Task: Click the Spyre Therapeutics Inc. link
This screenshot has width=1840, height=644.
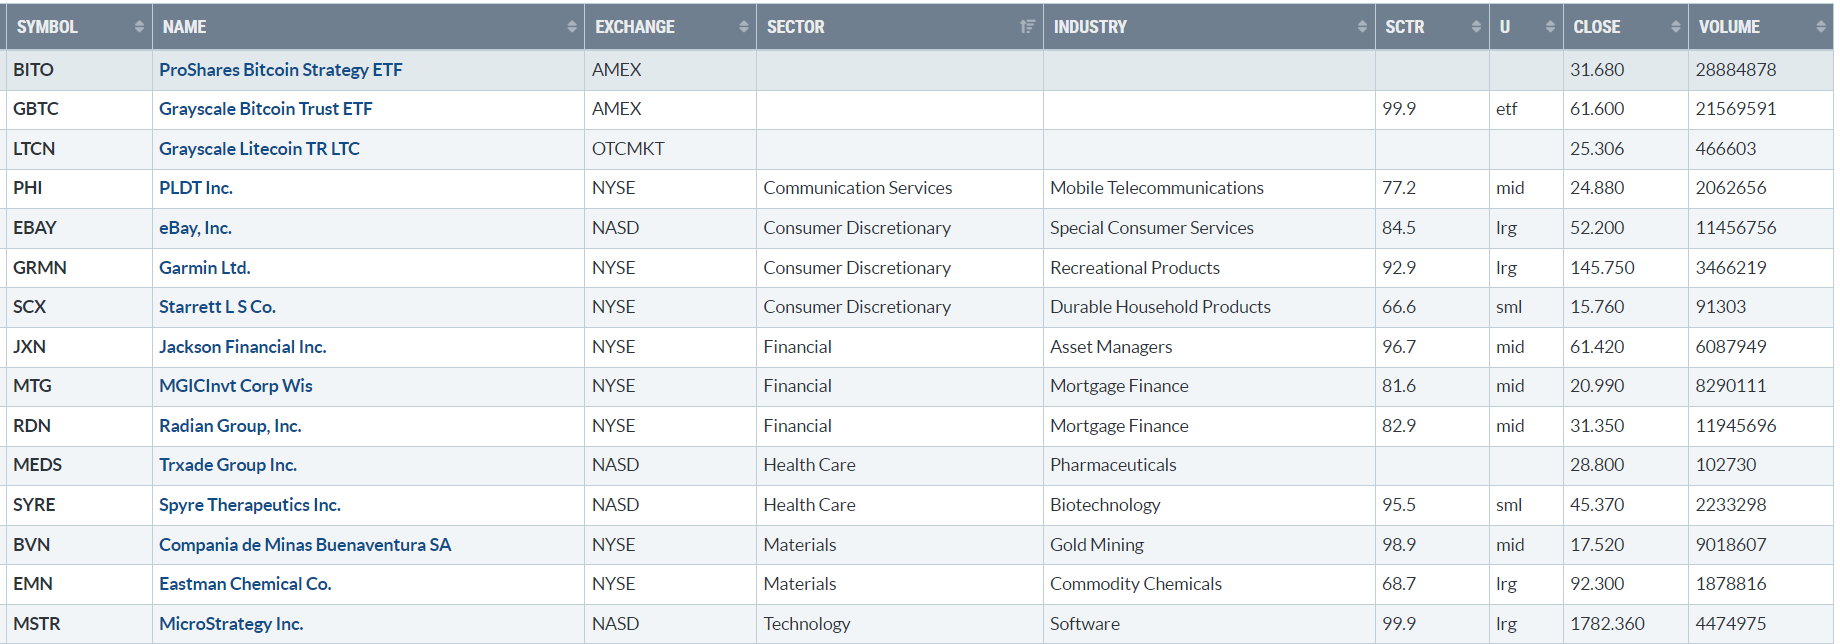Action: 249,505
